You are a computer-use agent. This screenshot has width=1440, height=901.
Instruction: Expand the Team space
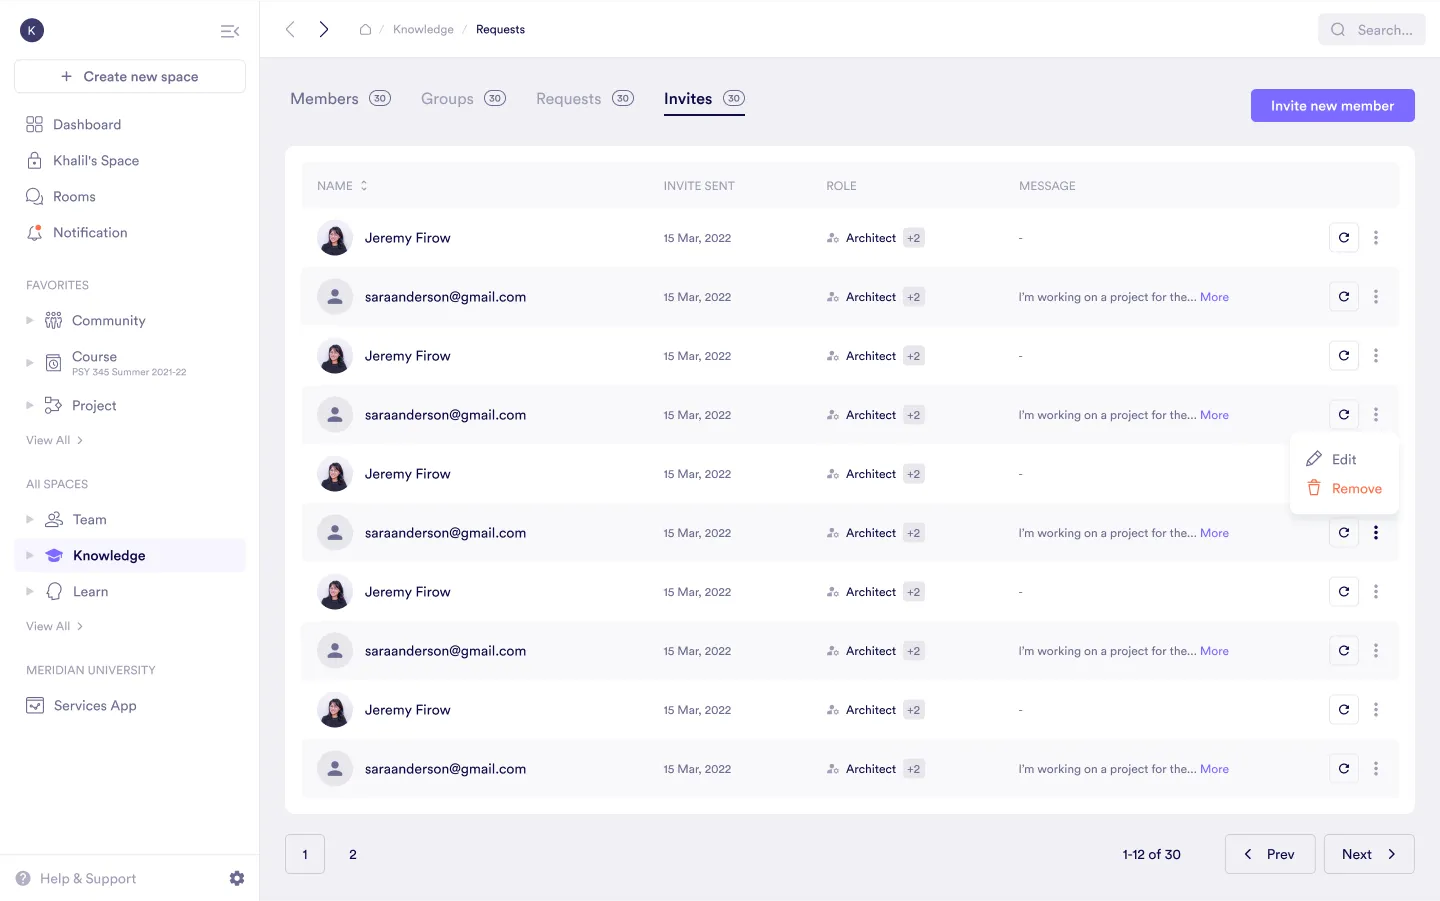(31, 519)
